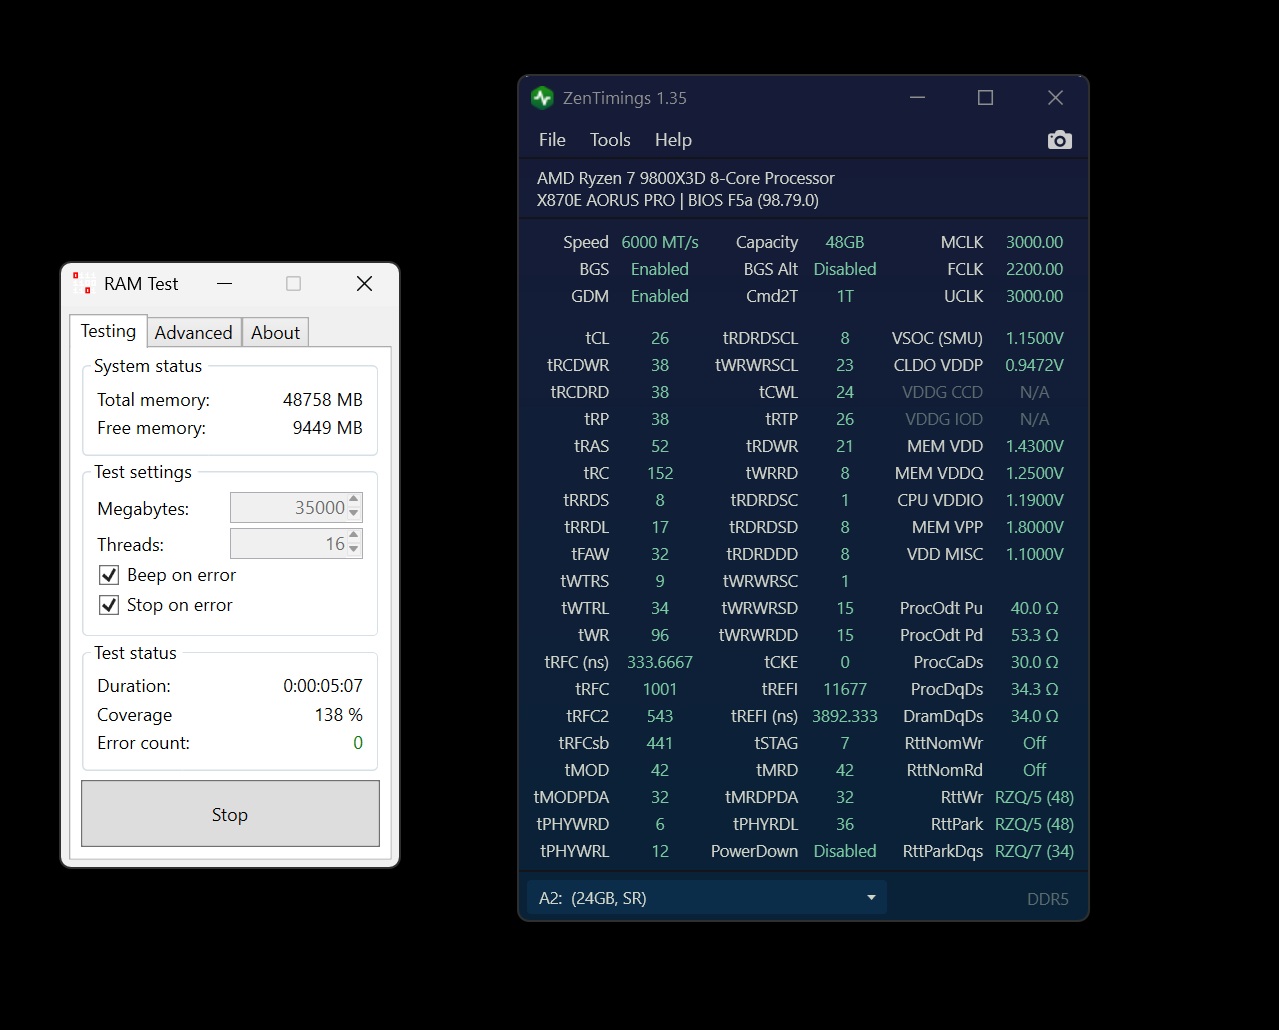Click the DDR5 label in ZenTimings
1279x1030 pixels.
point(1048,899)
